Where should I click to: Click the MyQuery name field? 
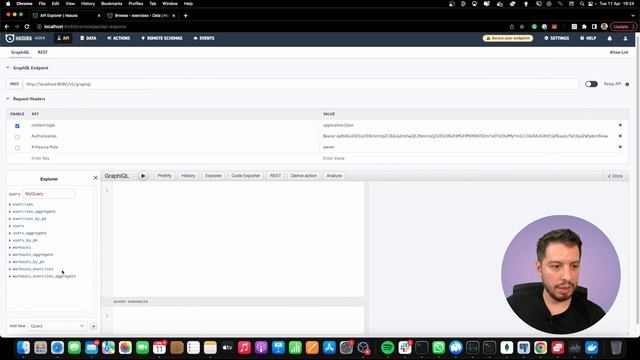(x=49, y=194)
